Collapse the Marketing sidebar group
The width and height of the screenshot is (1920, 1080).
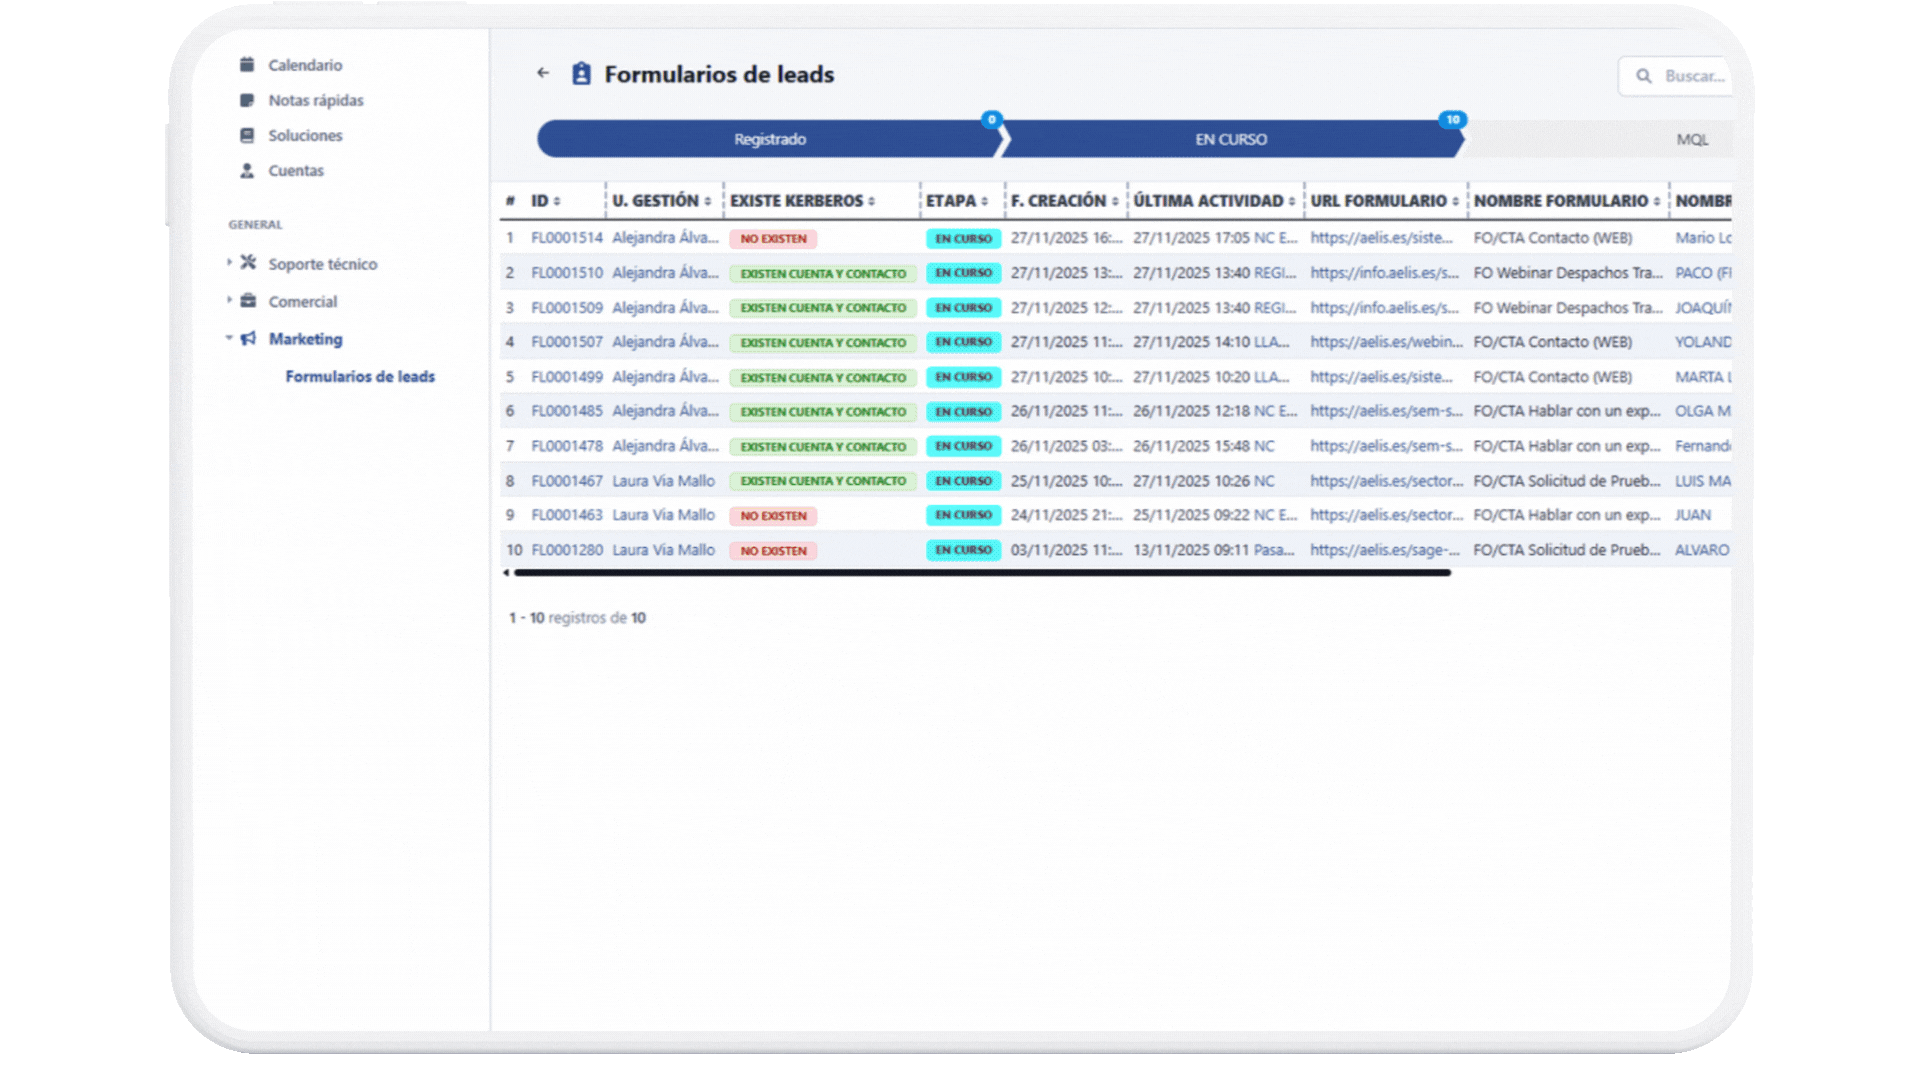pyautogui.click(x=228, y=339)
